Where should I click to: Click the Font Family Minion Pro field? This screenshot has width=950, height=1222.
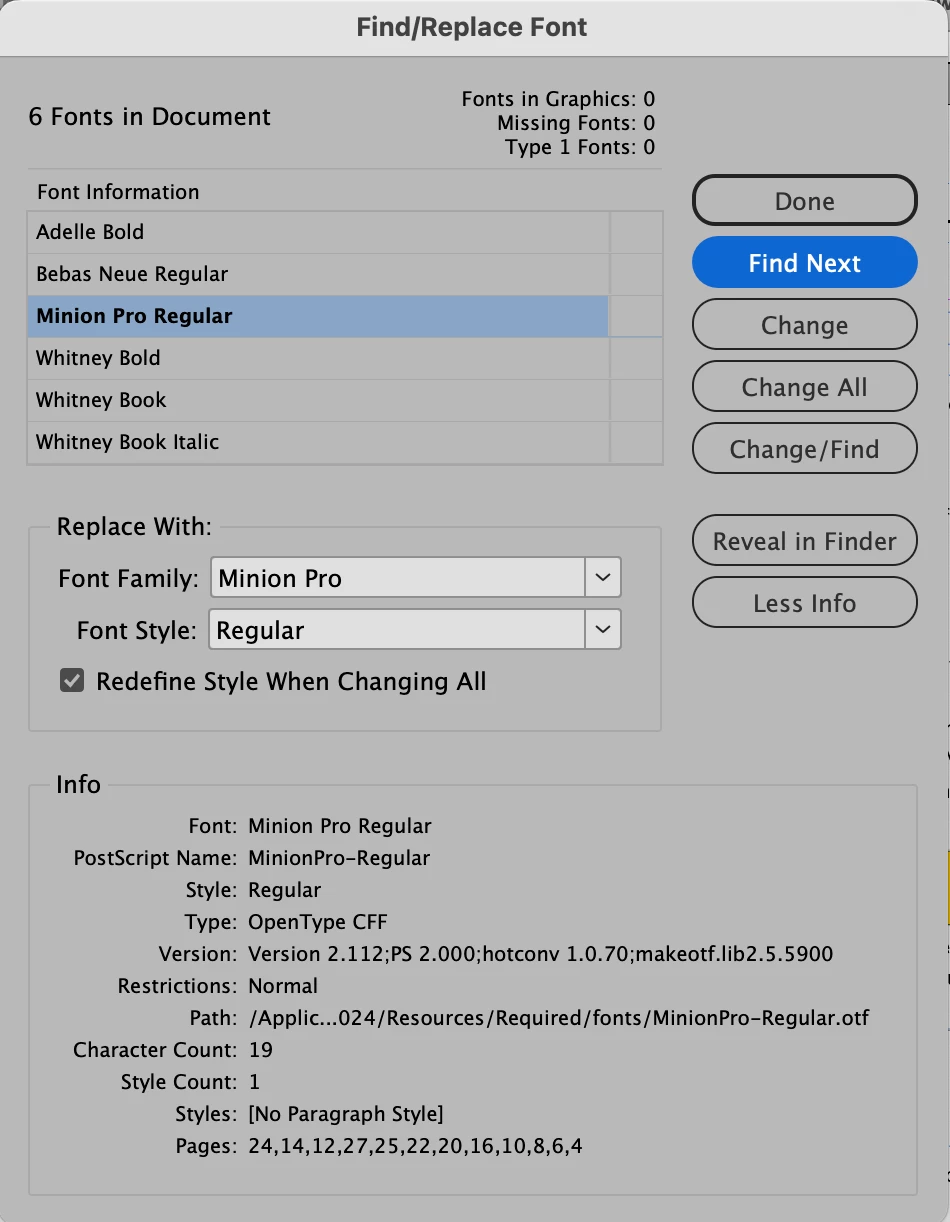pyautogui.click(x=398, y=578)
